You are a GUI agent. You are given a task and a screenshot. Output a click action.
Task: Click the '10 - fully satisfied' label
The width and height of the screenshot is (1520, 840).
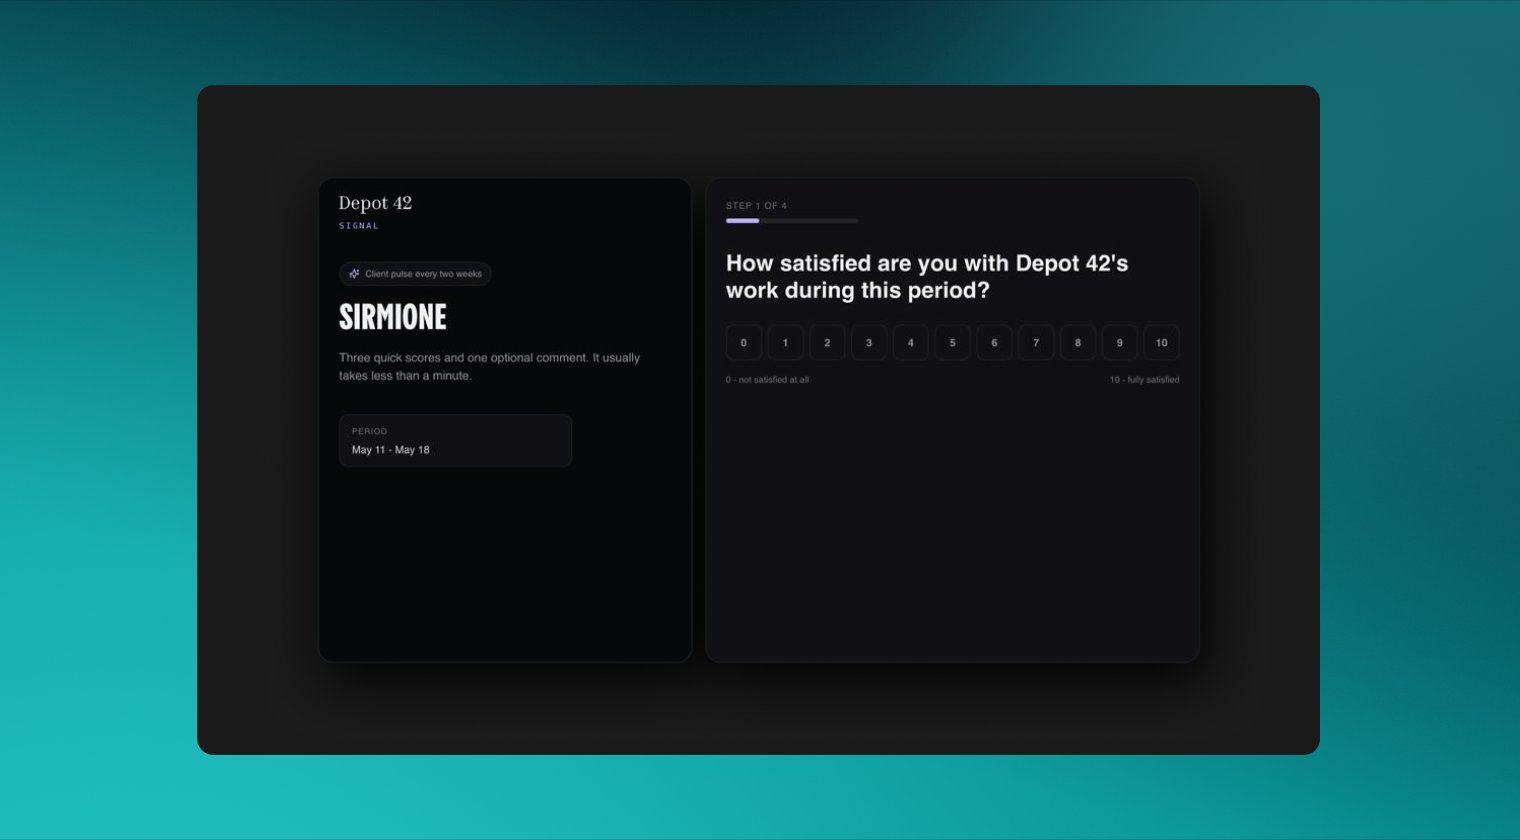(x=1144, y=380)
